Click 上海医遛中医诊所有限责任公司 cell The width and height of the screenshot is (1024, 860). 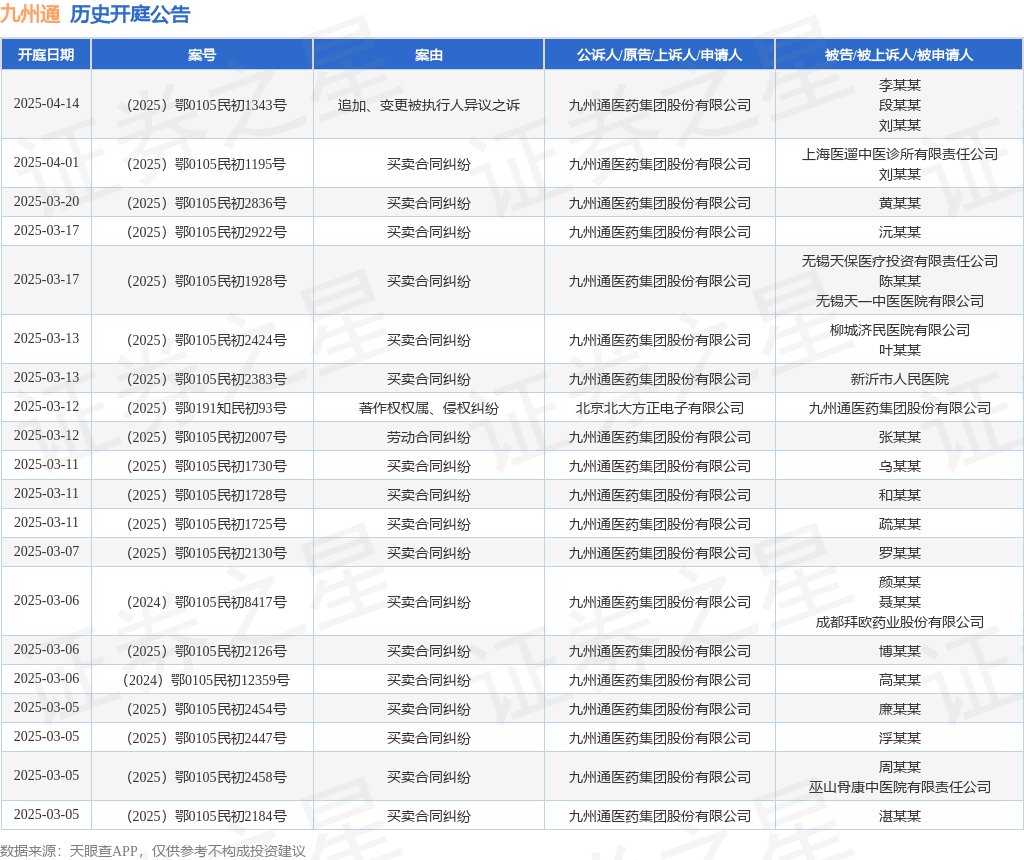tap(900, 154)
